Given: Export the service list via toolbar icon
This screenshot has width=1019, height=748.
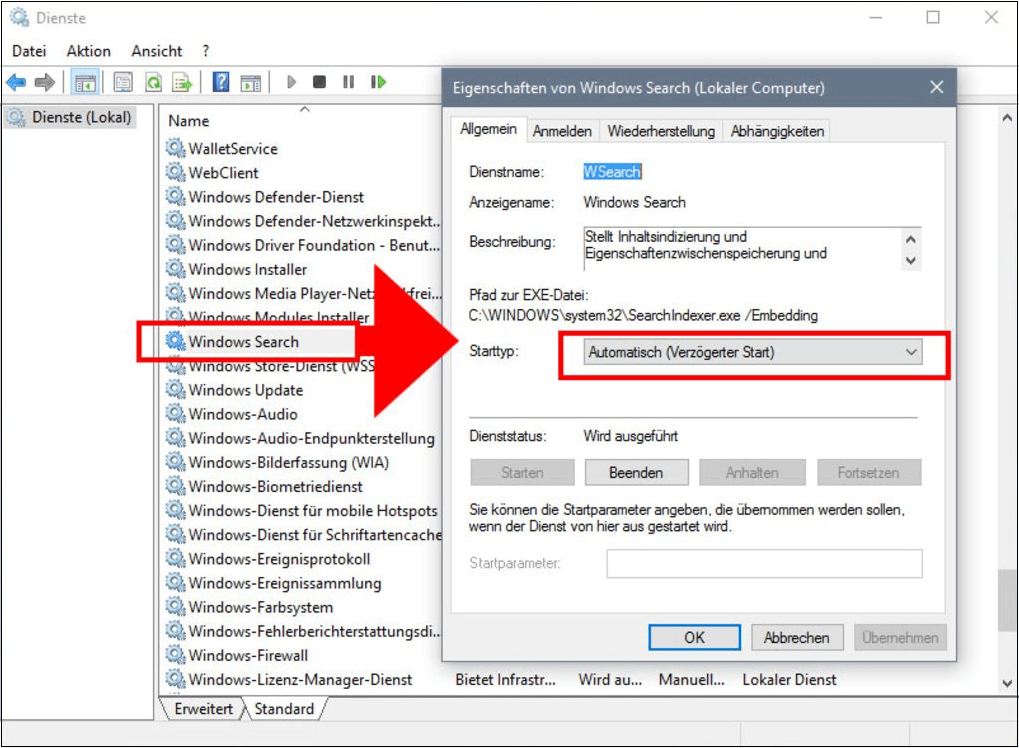Looking at the screenshot, I should pos(182,82).
